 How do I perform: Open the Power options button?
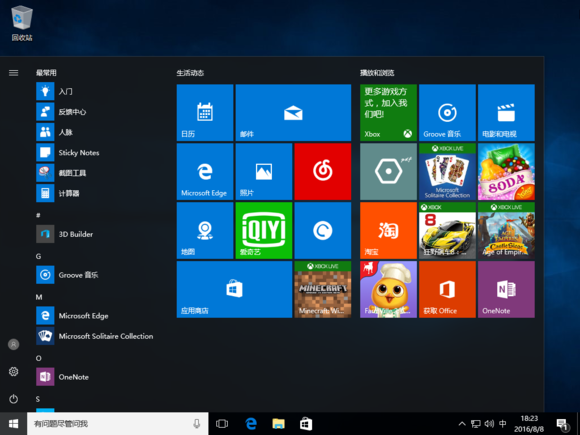click(x=14, y=399)
